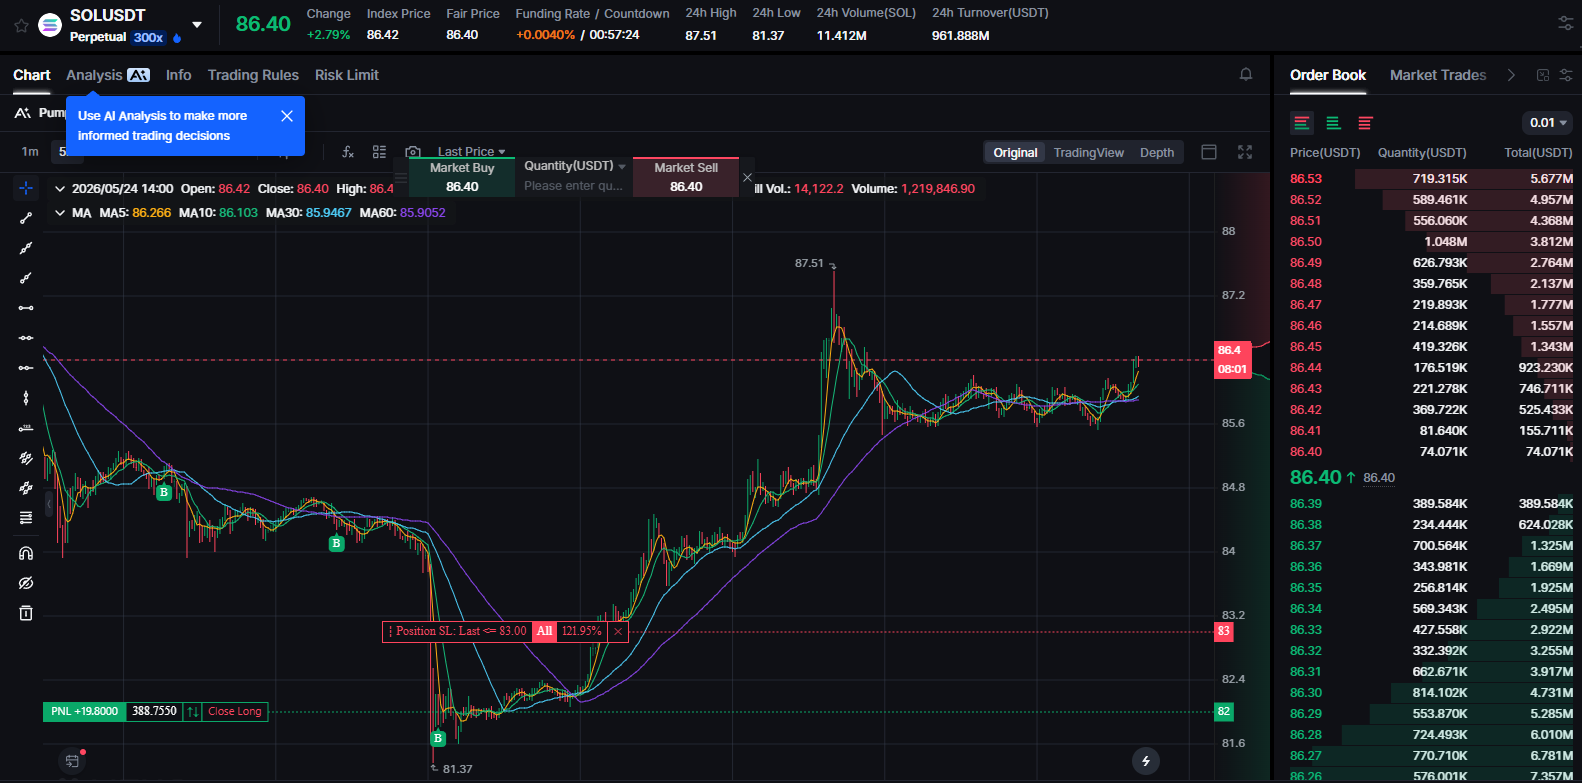Take a chart screenshot with camera icon
Viewport: 1582px width, 783px height.
(x=413, y=152)
